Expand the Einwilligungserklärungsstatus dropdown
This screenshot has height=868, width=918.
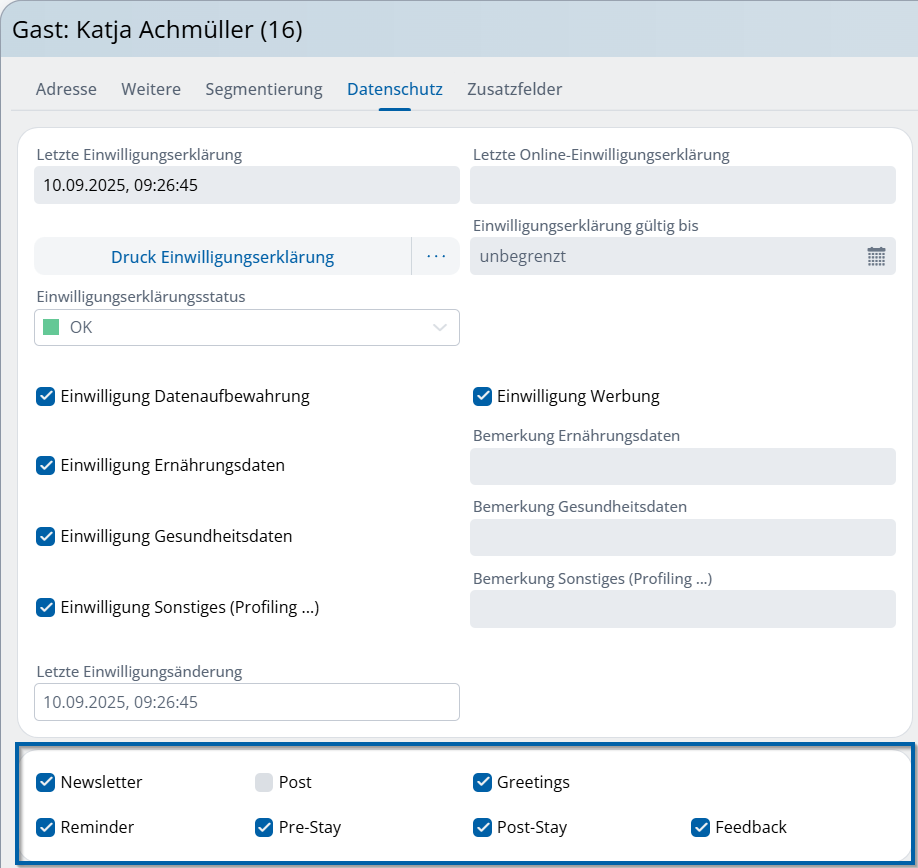pyautogui.click(x=439, y=327)
